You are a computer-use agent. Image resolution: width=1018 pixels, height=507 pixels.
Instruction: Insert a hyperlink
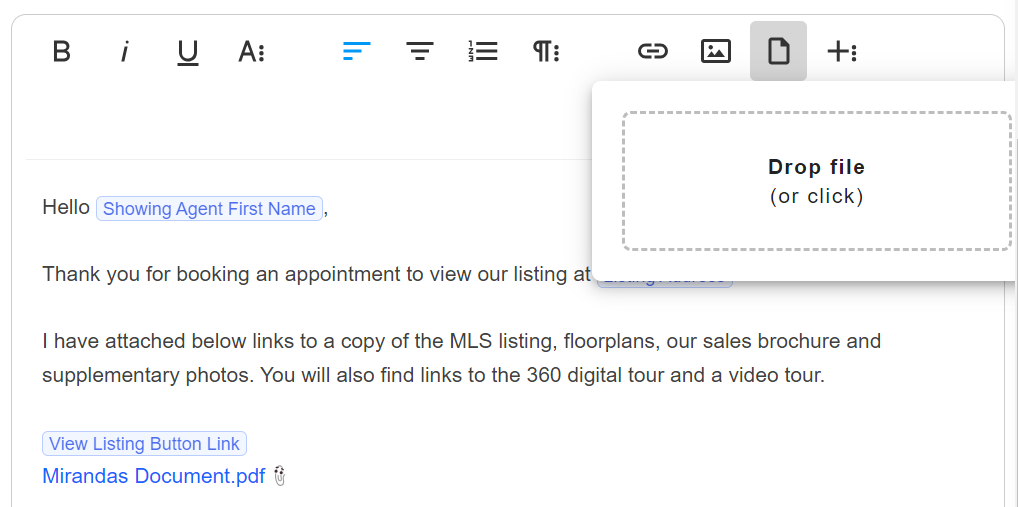click(x=652, y=51)
